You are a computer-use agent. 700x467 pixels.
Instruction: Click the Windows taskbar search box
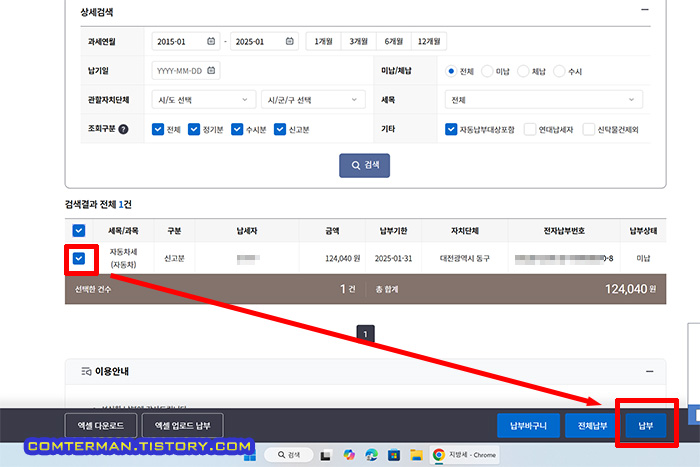(288, 454)
